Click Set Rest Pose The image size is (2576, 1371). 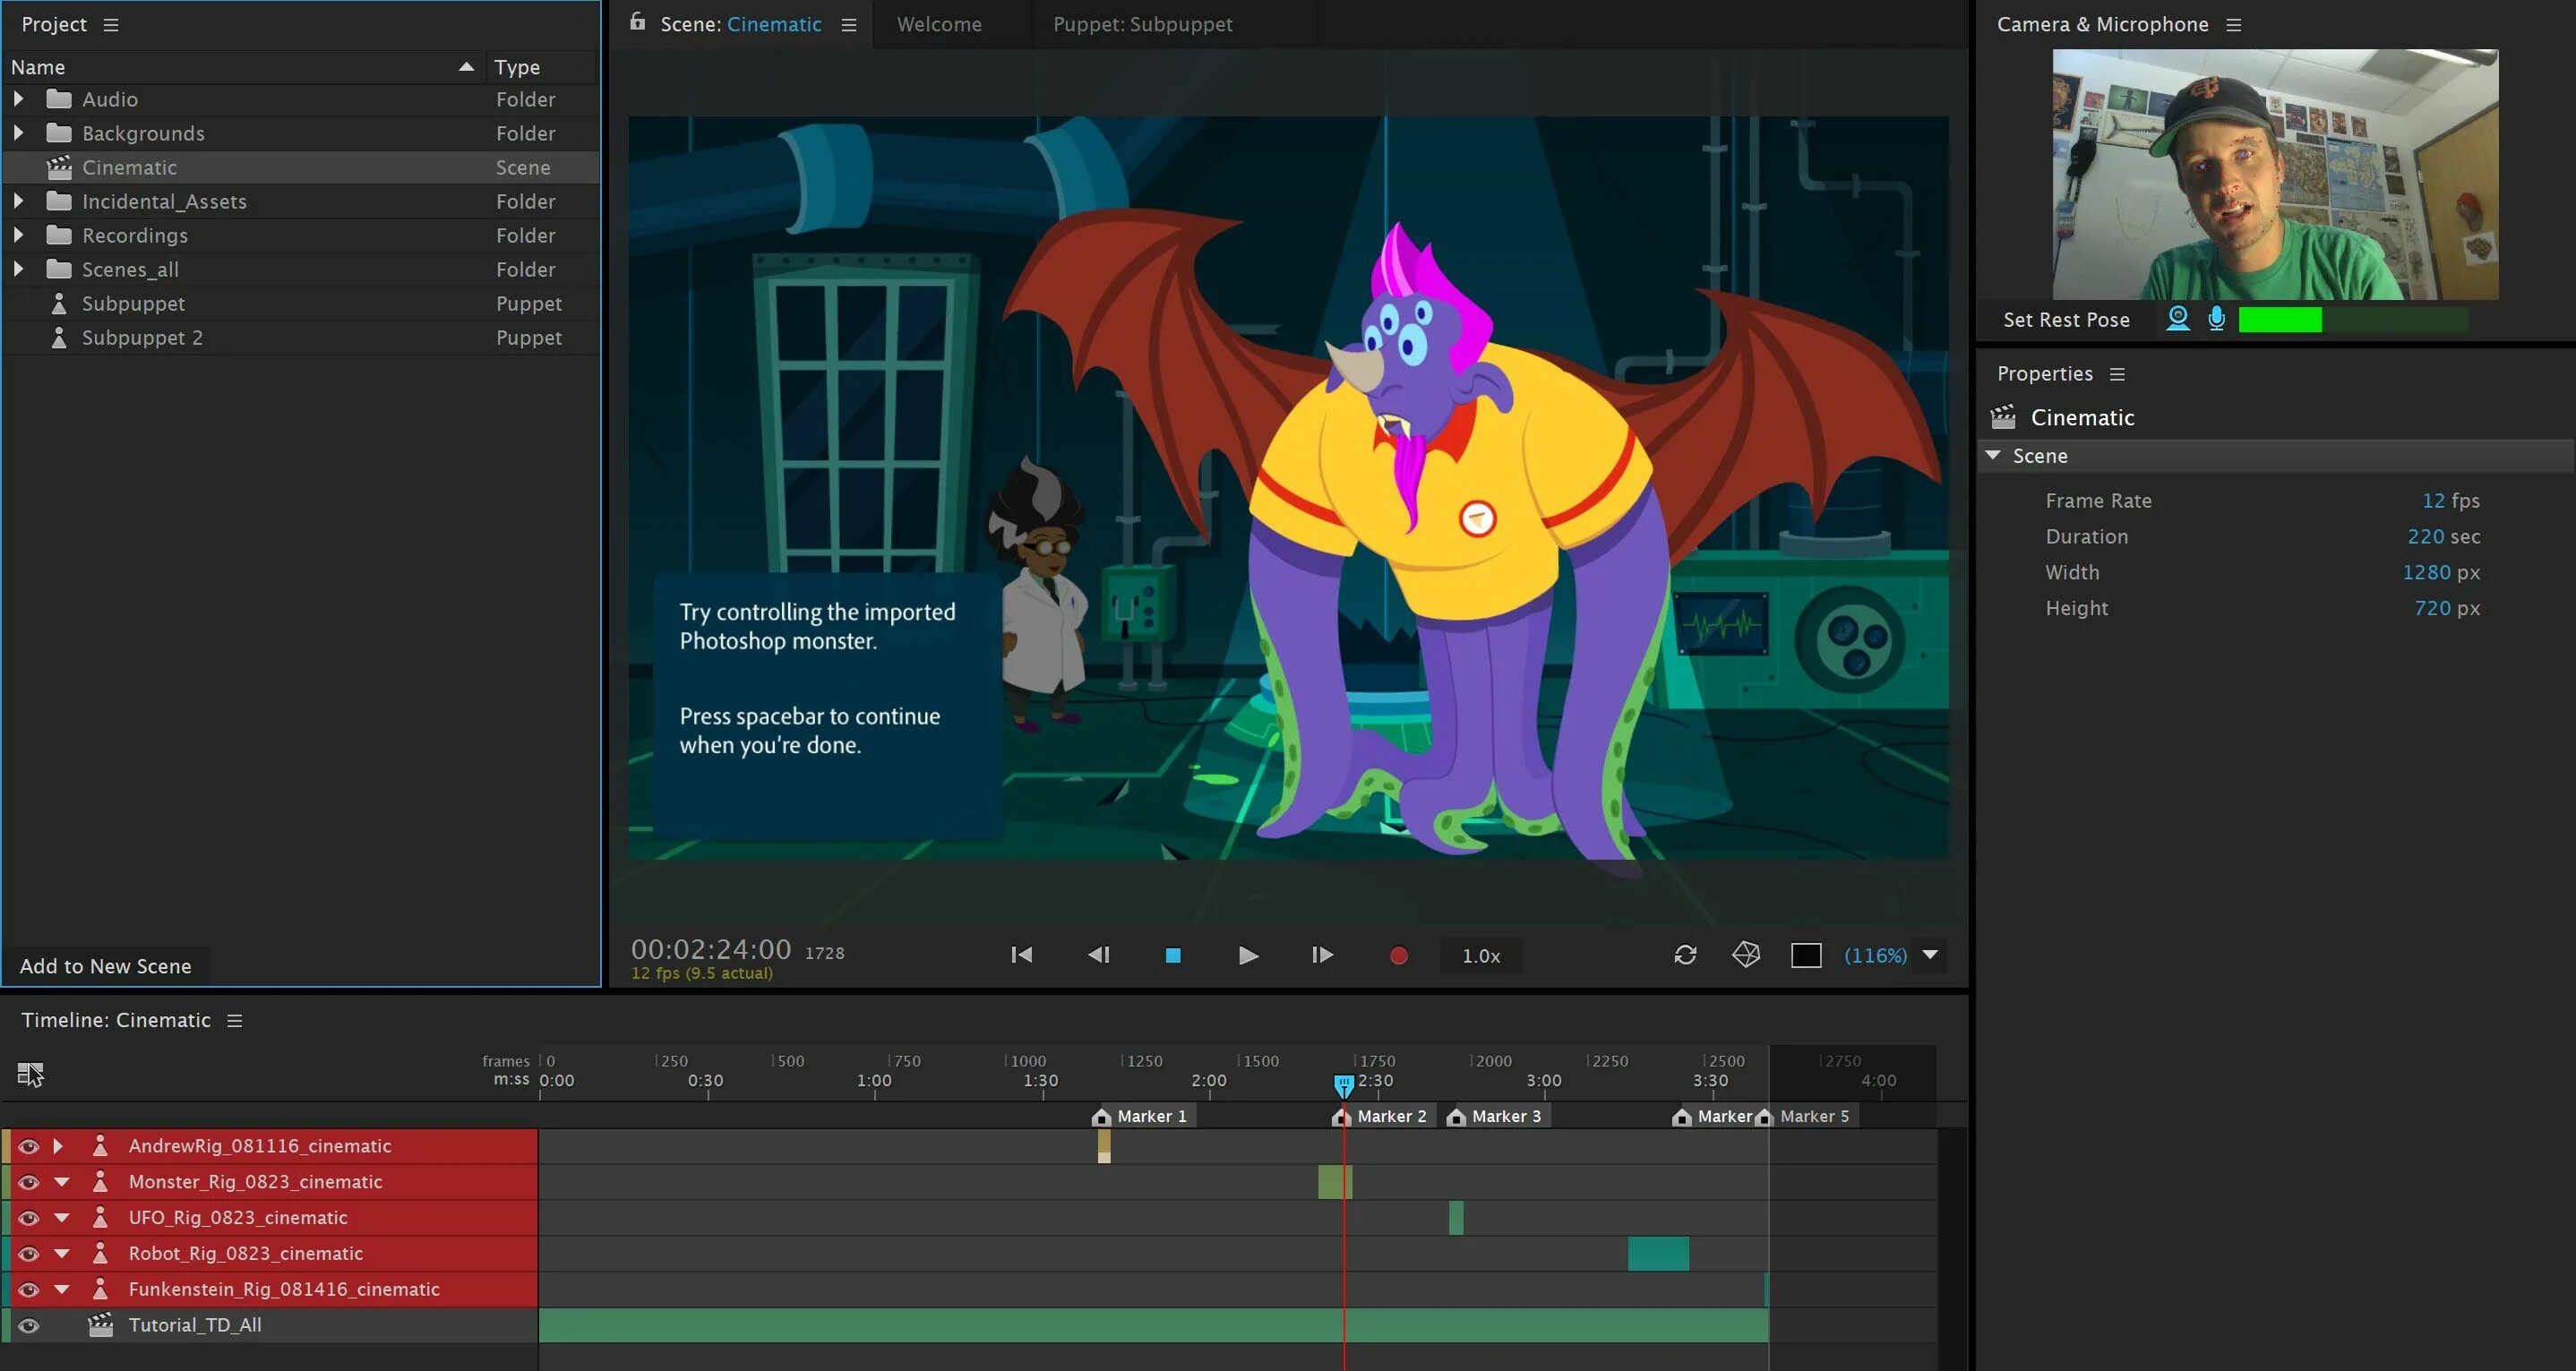click(x=2066, y=320)
